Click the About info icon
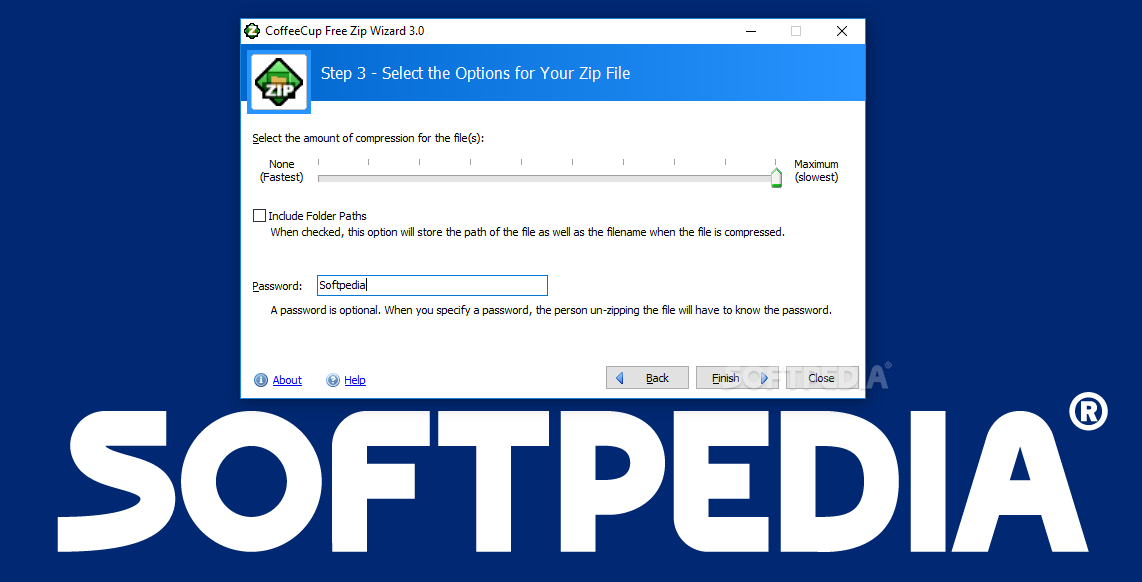 [261, 380]
